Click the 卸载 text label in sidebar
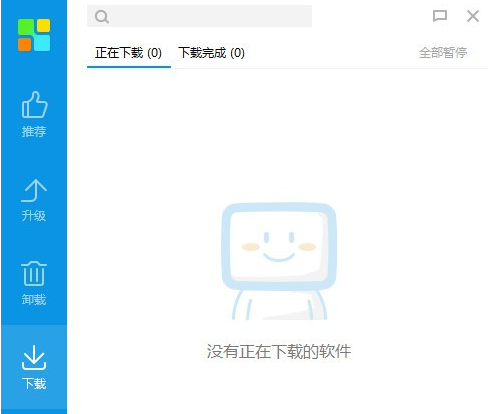The width and height of the screenshot is (488, 414). pyautogui.click(x=34, y=300)
